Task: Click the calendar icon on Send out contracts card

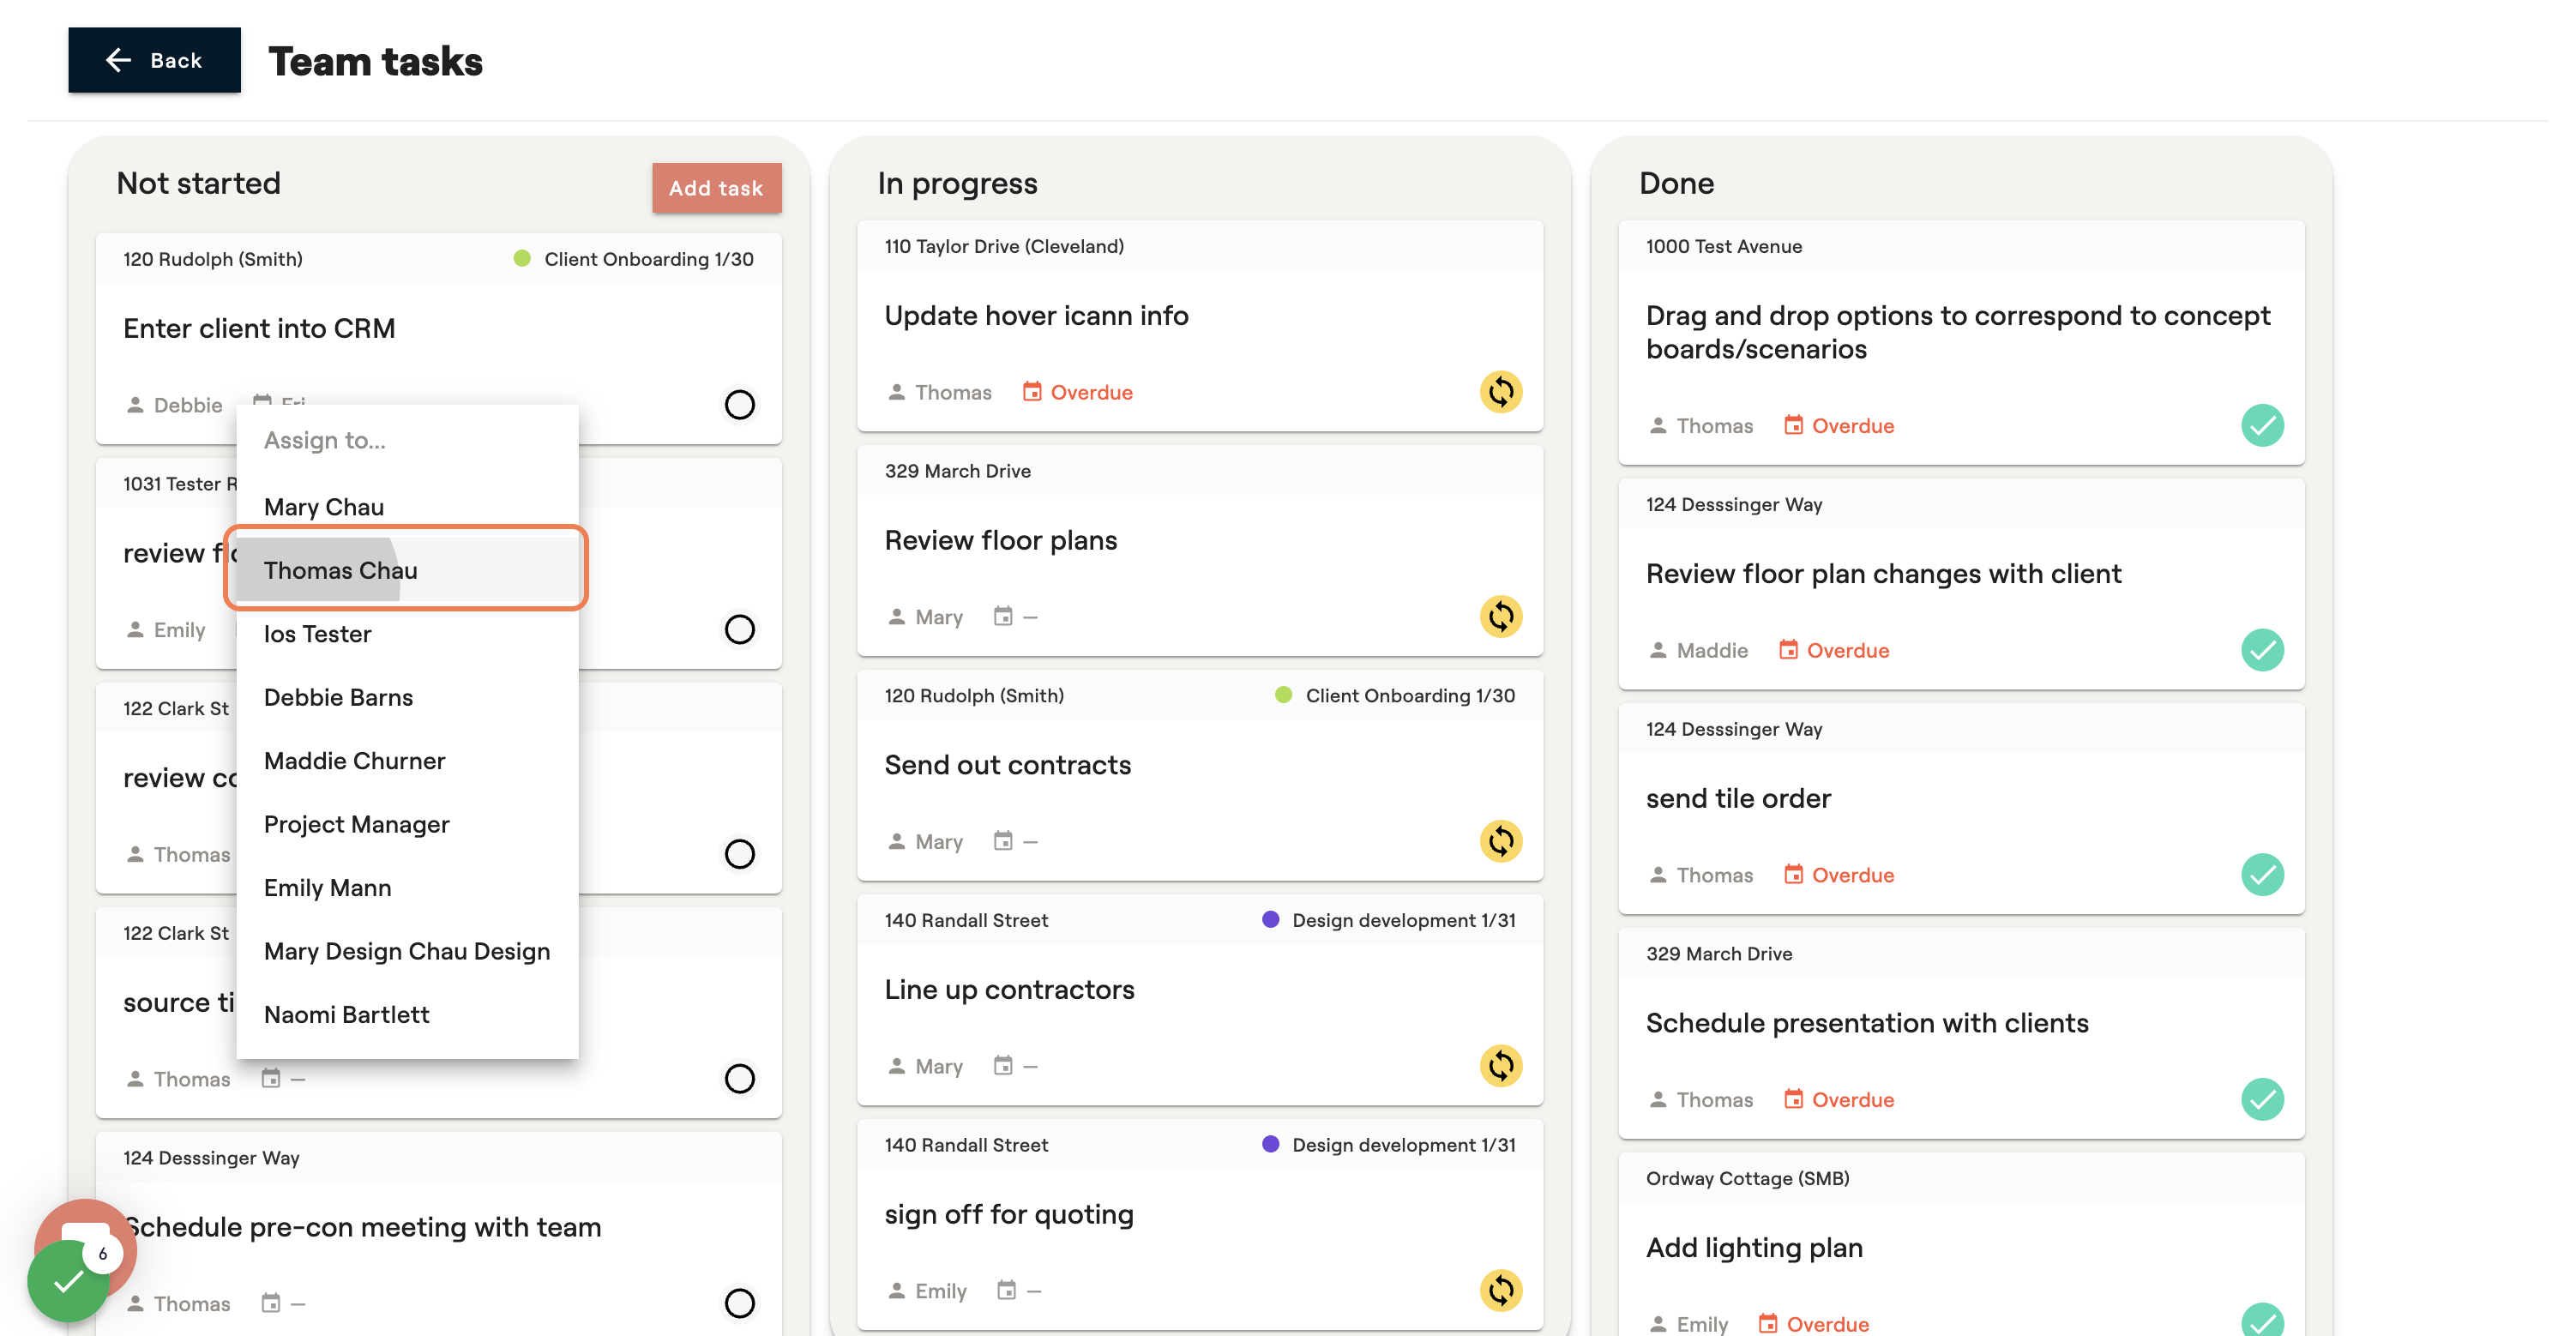Action: pos(1003,842)
